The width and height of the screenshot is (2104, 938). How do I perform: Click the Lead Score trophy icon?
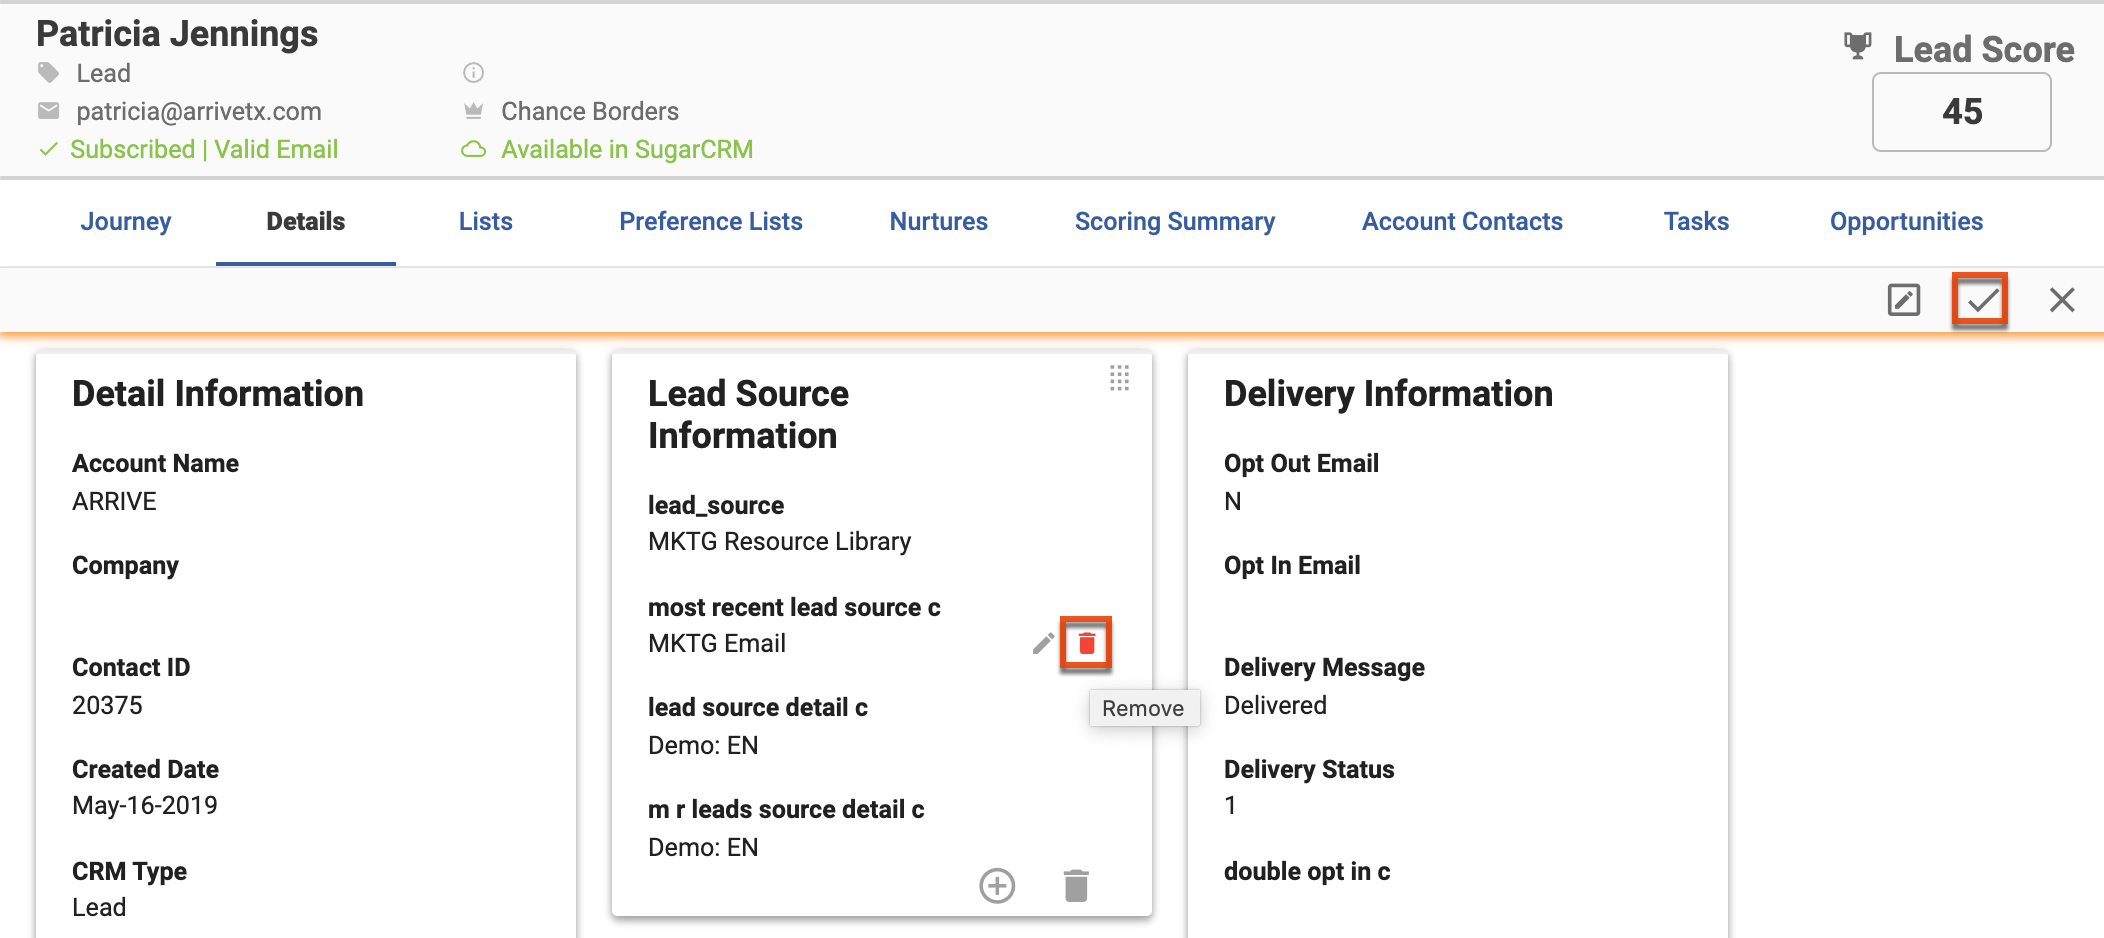1857,46
